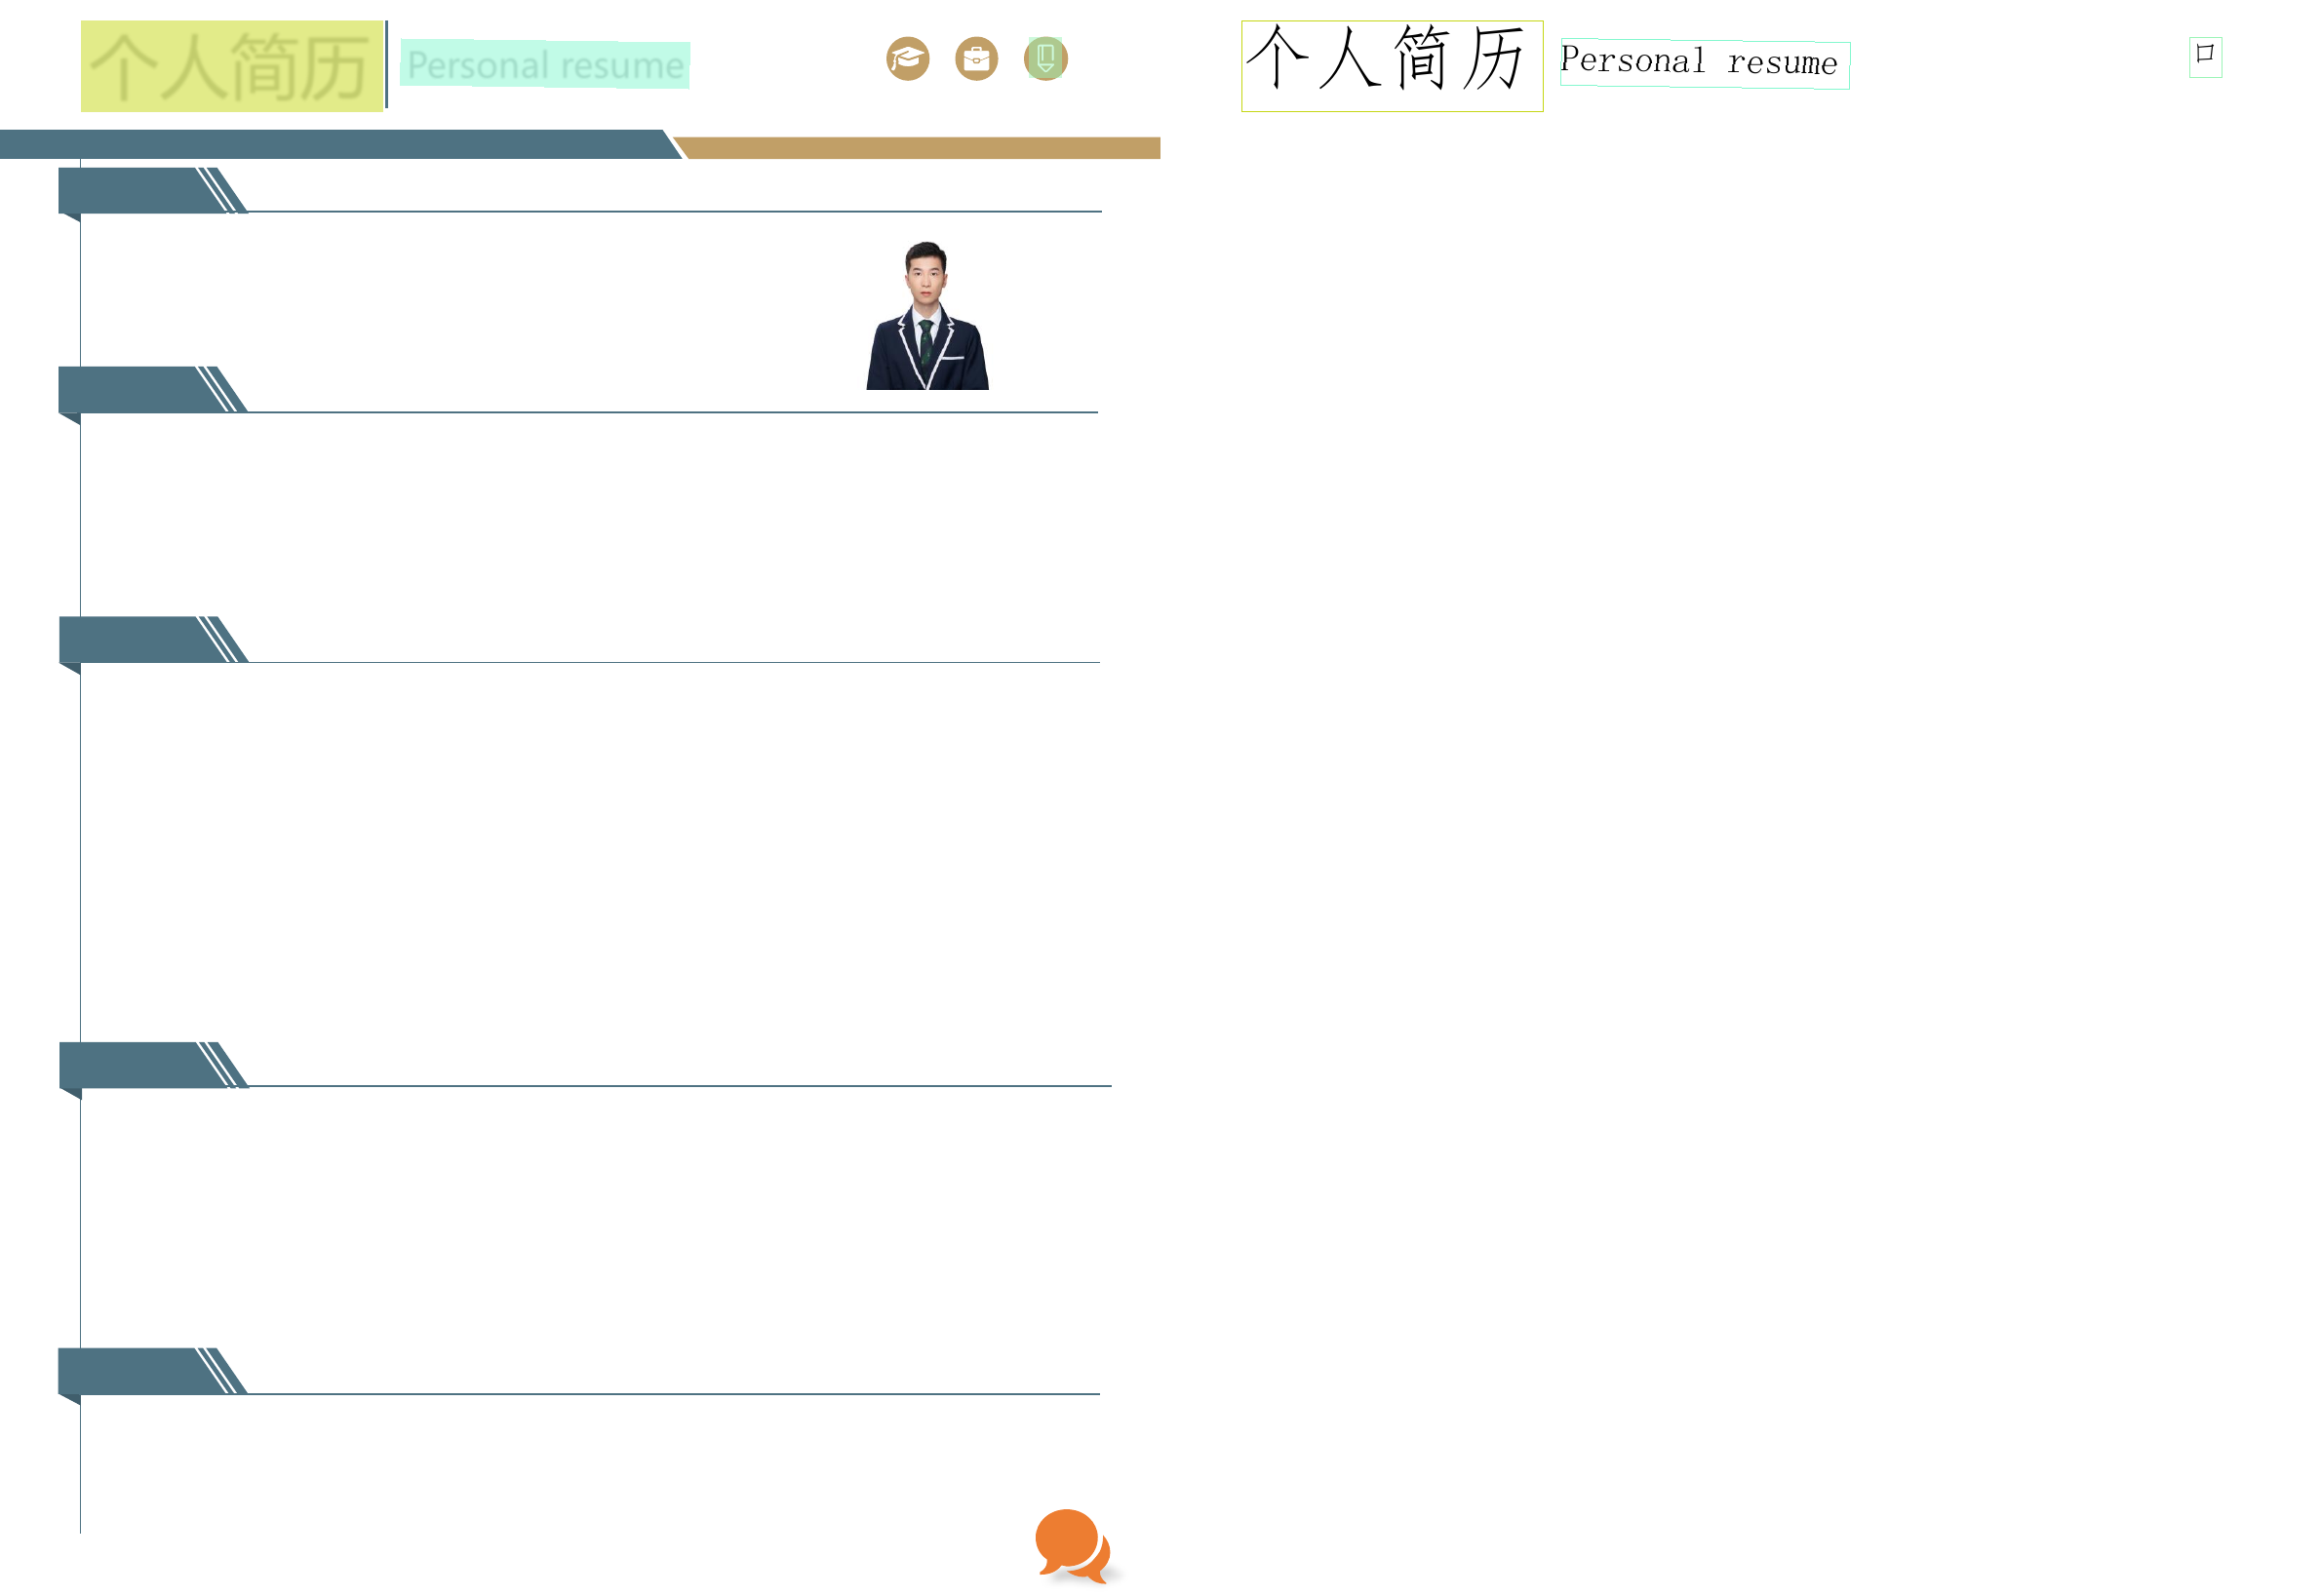This screenshot has width=2321, height=1596.
Task: Click the briefcase icon in the header
Action: tap(976, 59)
